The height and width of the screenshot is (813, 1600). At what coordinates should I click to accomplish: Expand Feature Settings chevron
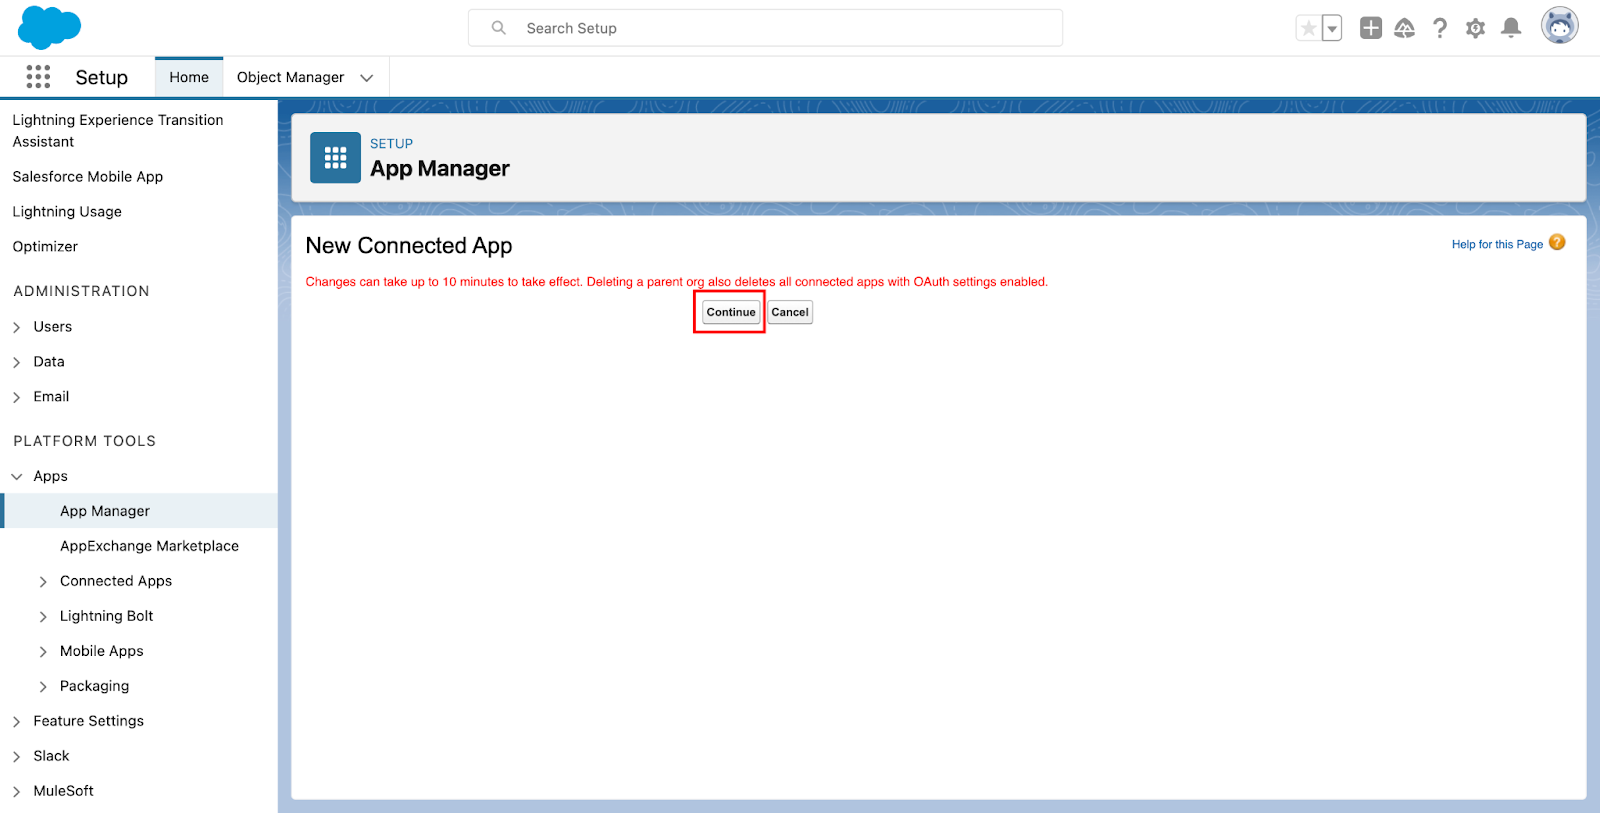coord(17,722)
